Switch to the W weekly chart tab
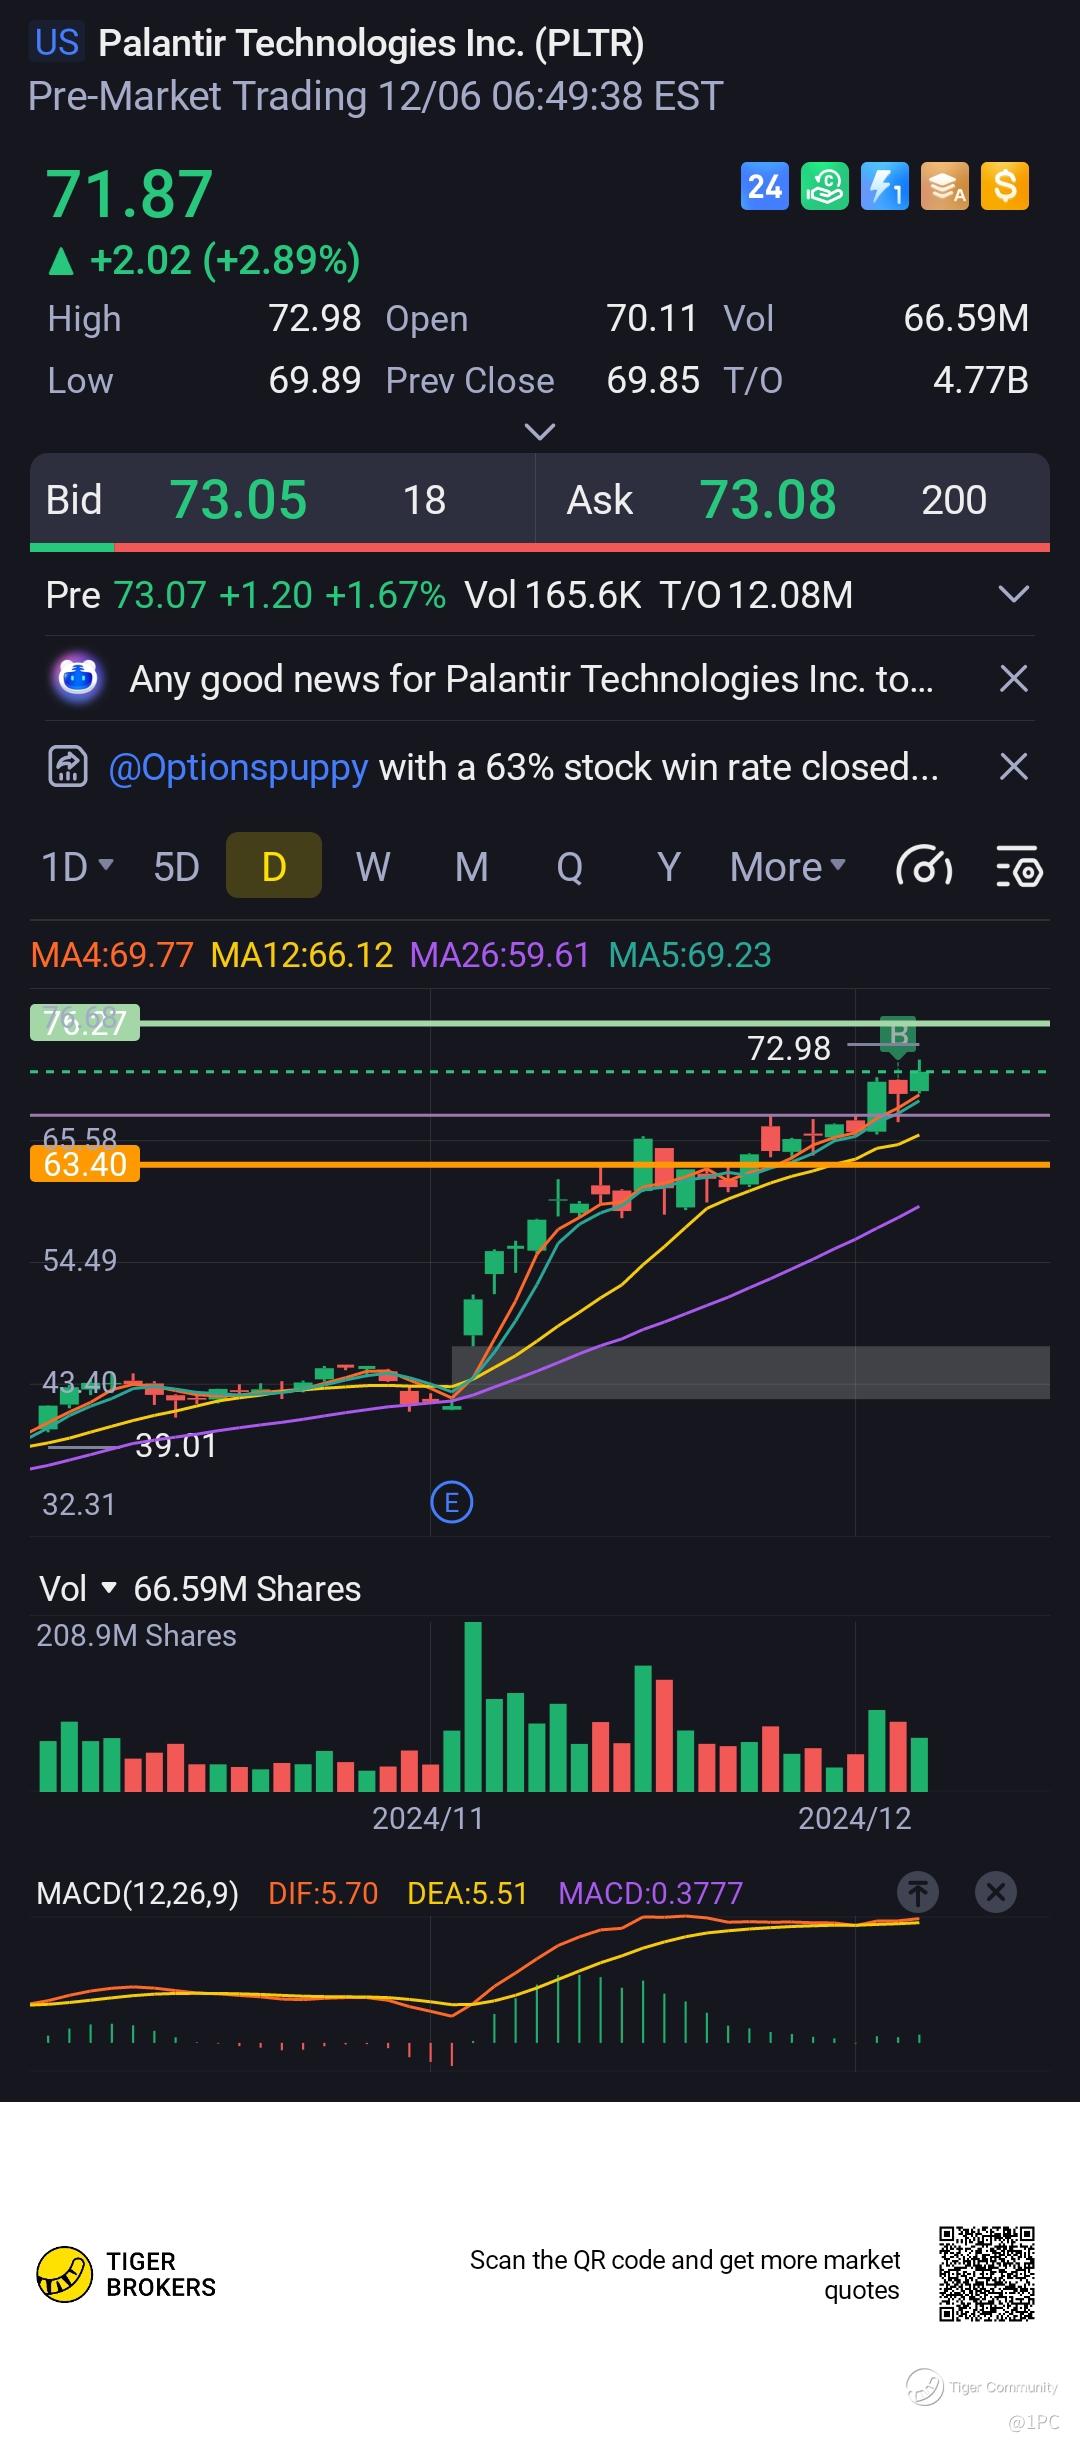The image size is (1080, 2447). click(x=373, y=866)
